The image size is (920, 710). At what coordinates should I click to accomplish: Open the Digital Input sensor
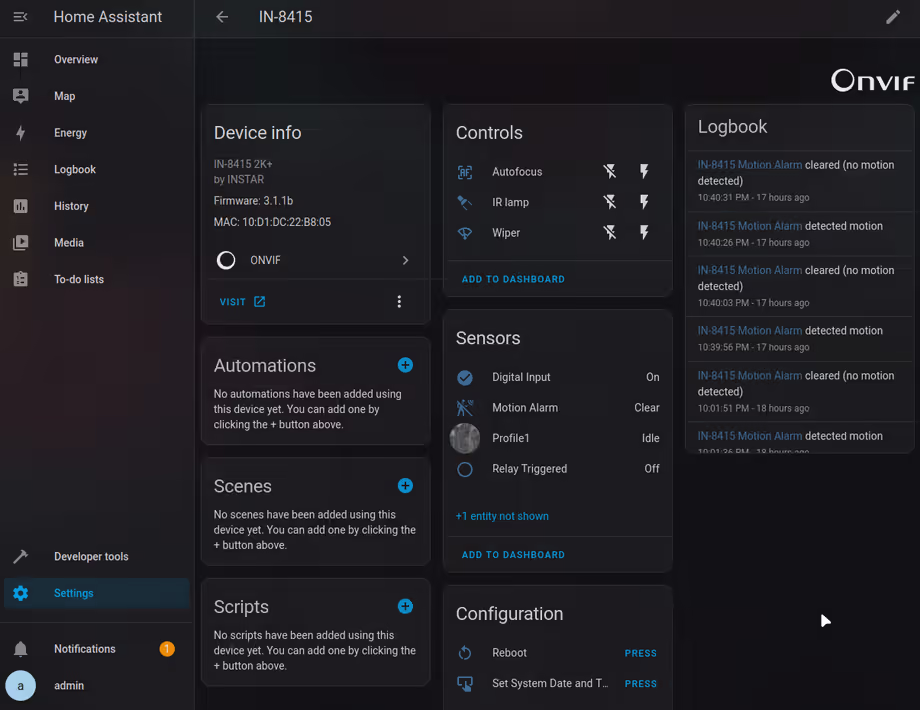[558, 377]
